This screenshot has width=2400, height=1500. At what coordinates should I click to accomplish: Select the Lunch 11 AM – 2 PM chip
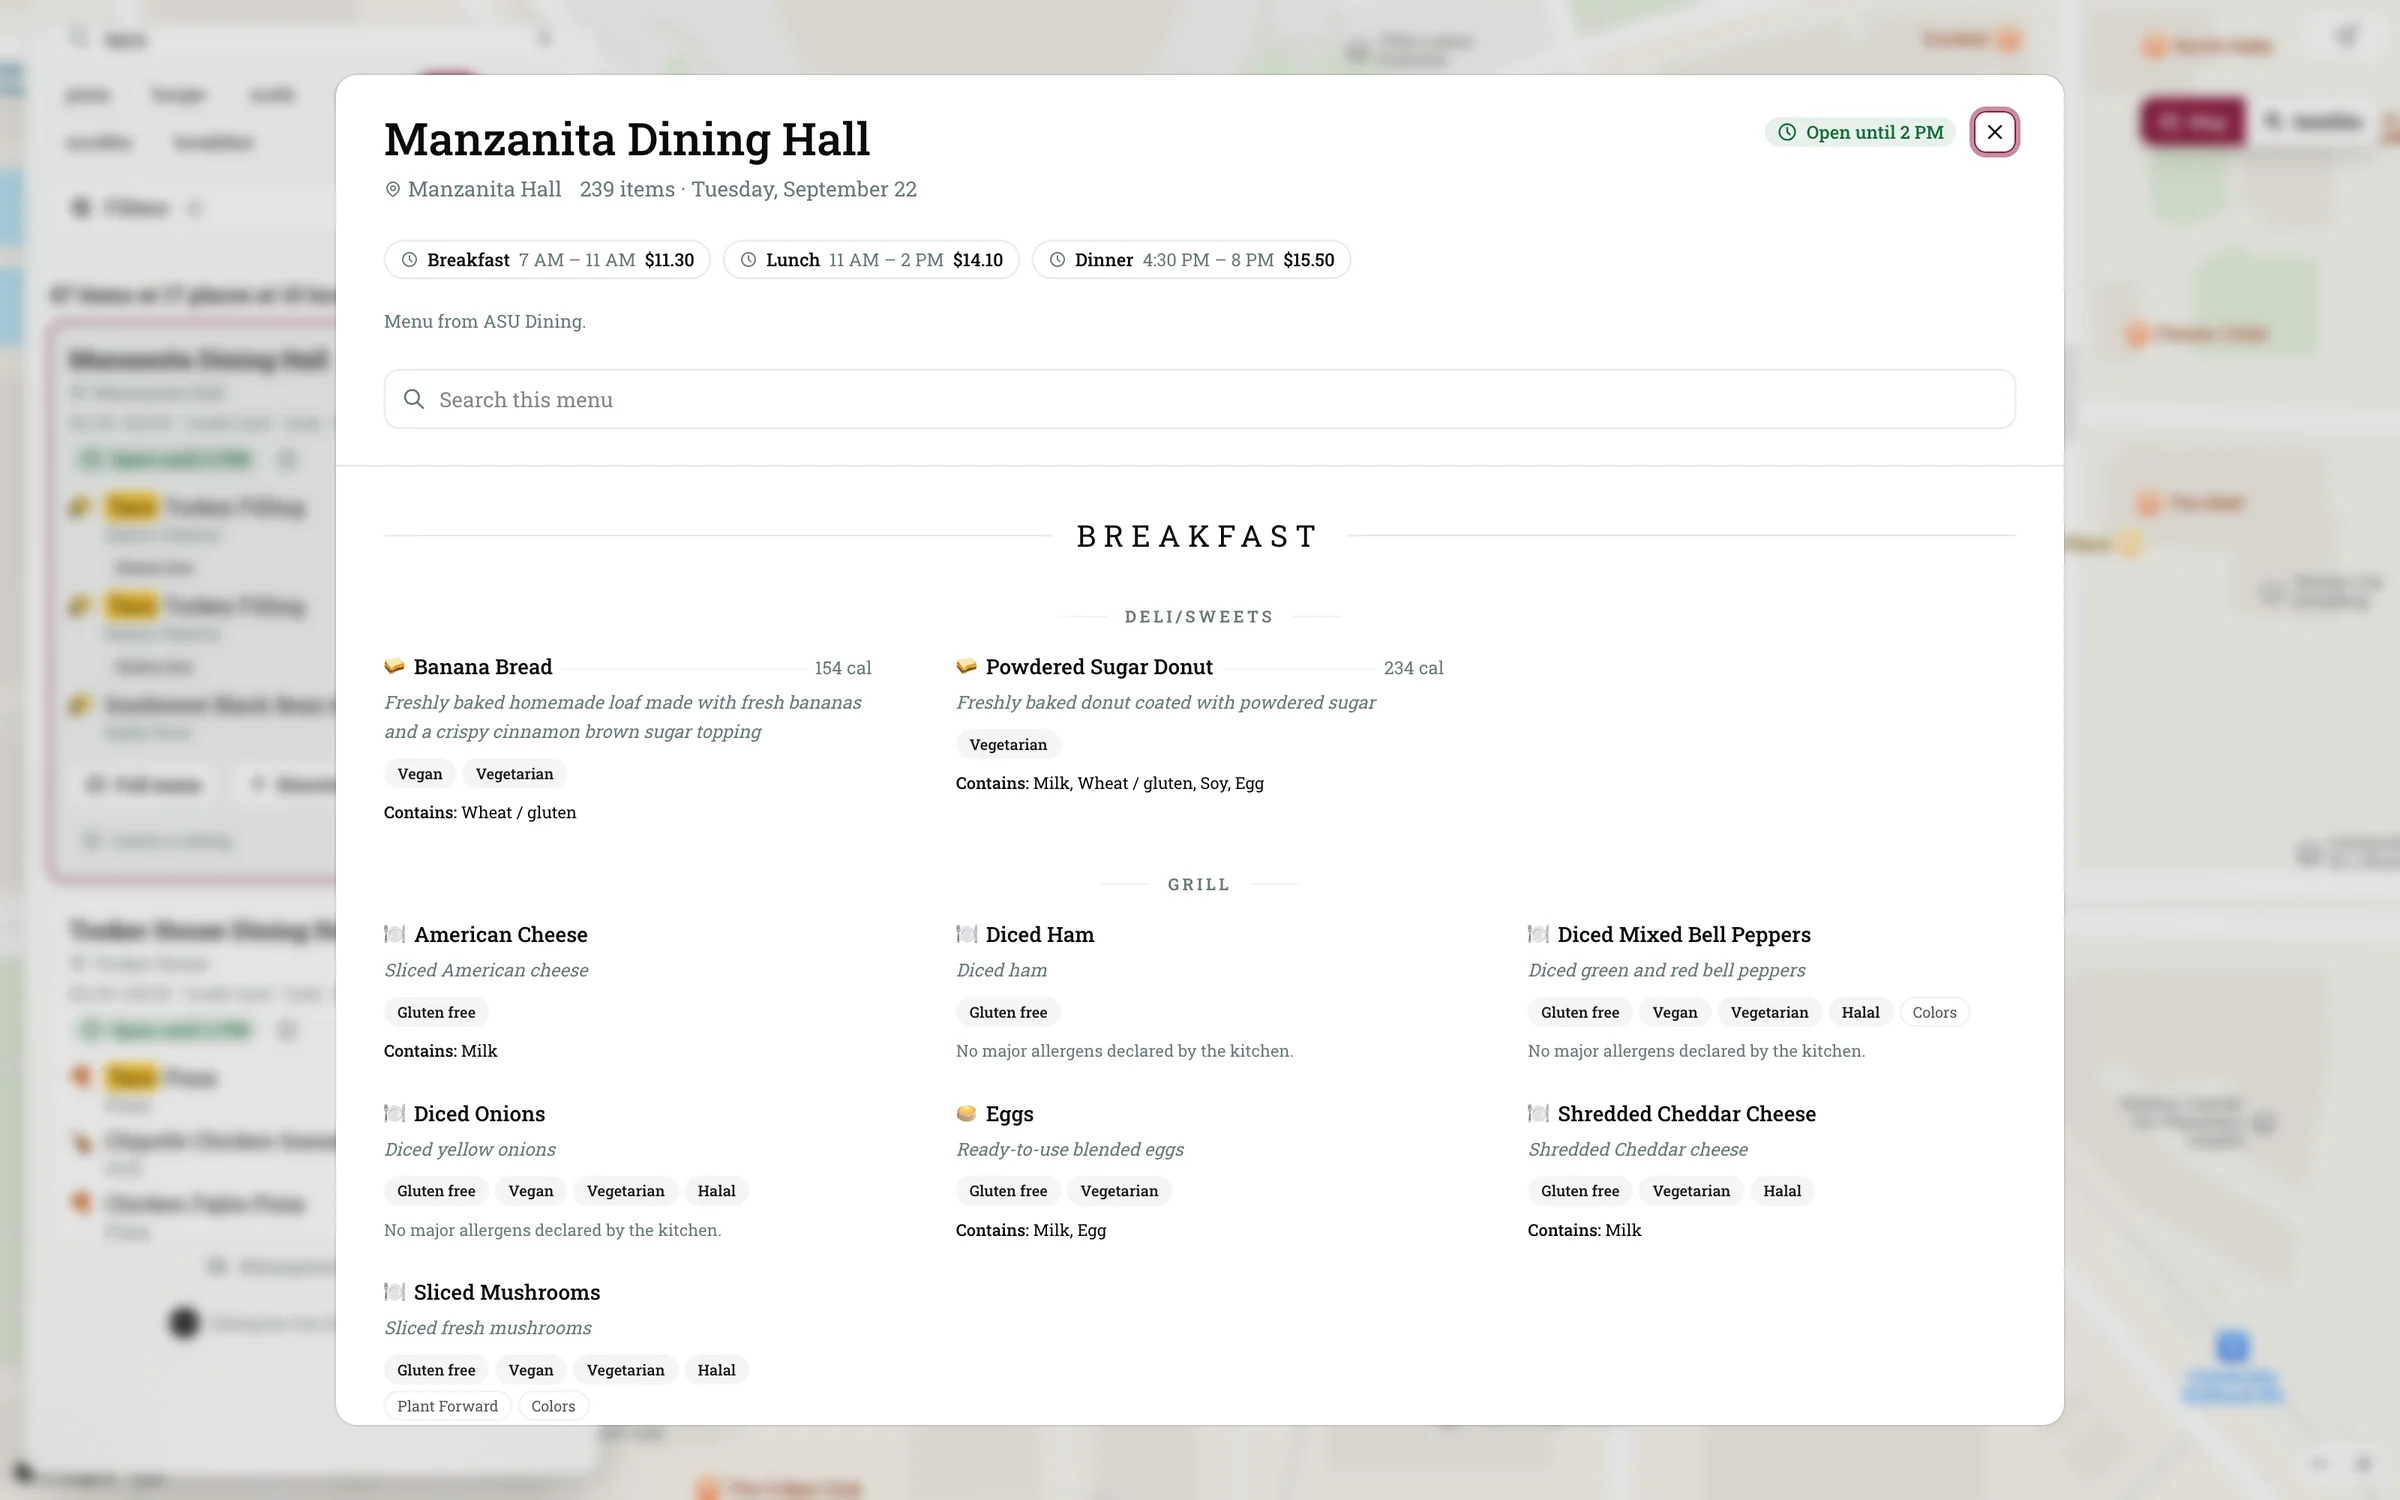(x=871, y=260)
